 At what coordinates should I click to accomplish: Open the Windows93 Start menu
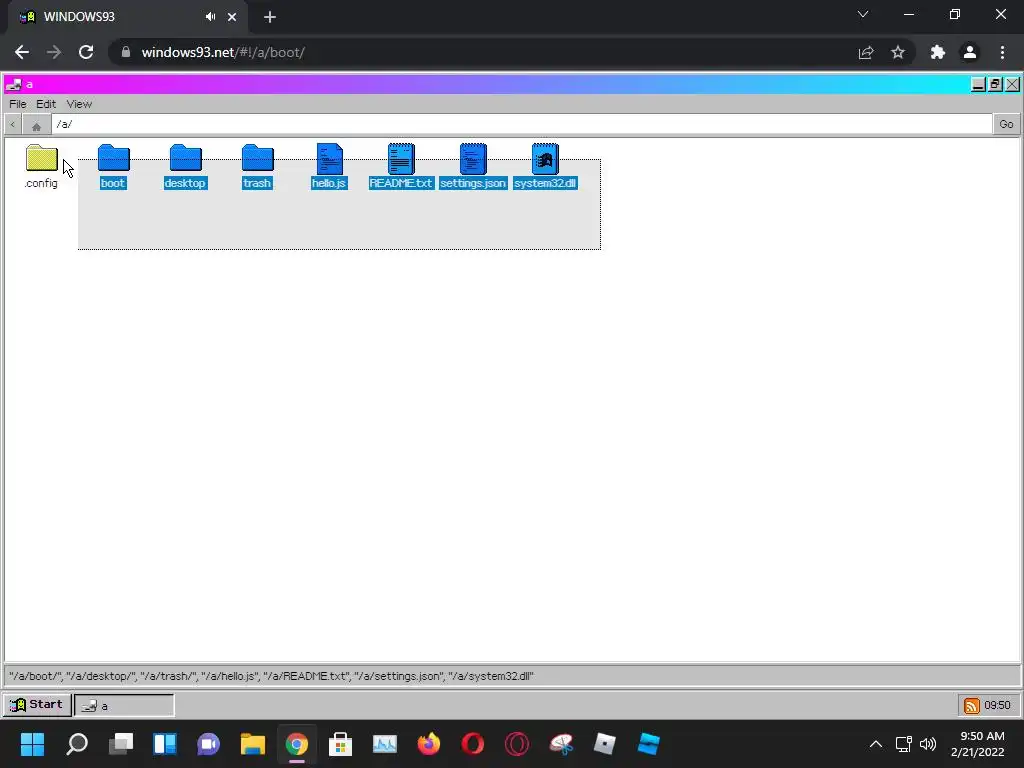tap(37, 705)
